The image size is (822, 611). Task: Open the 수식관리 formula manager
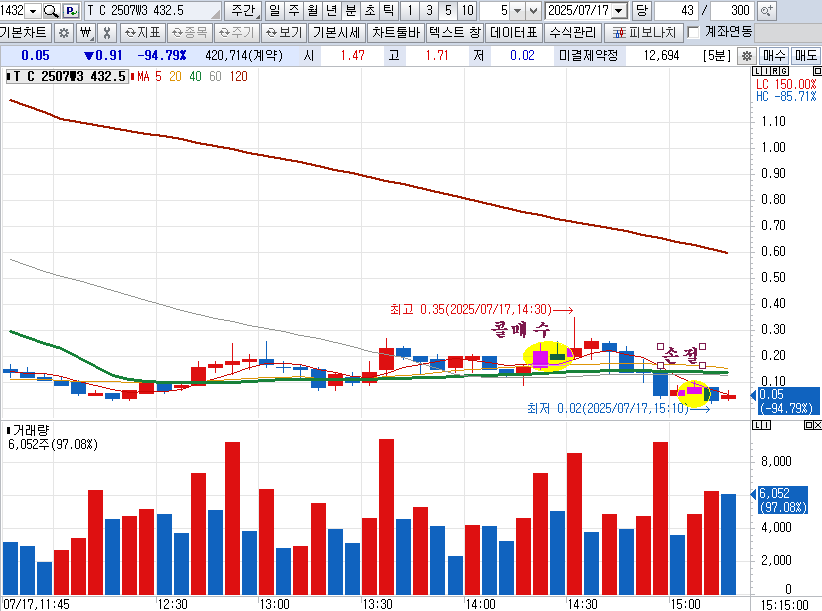click(x=573, y=33)
